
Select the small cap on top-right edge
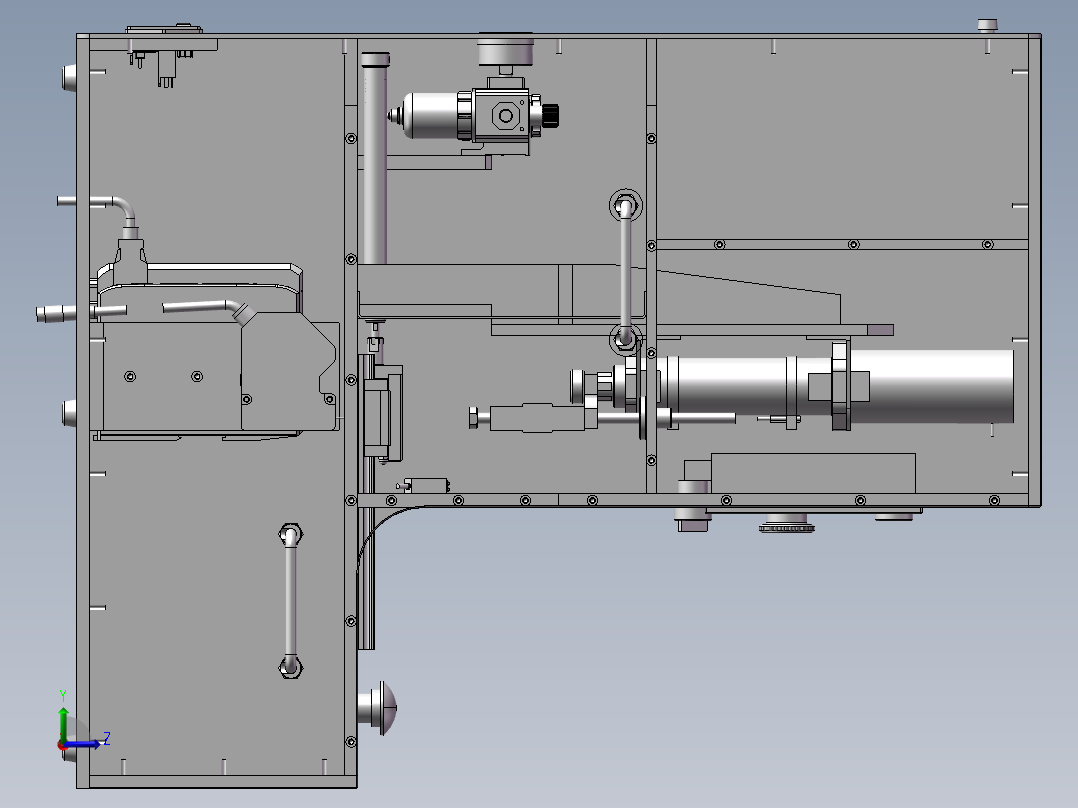987,25
